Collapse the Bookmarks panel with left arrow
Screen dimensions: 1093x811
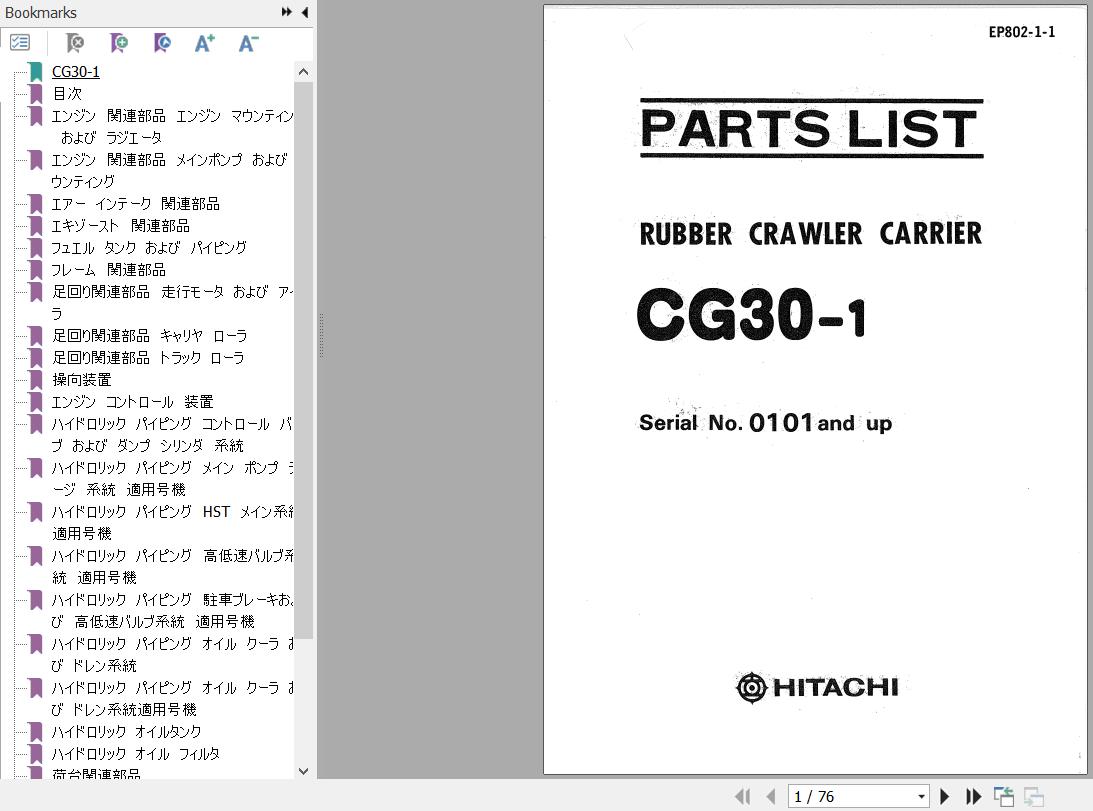[305, 12]
